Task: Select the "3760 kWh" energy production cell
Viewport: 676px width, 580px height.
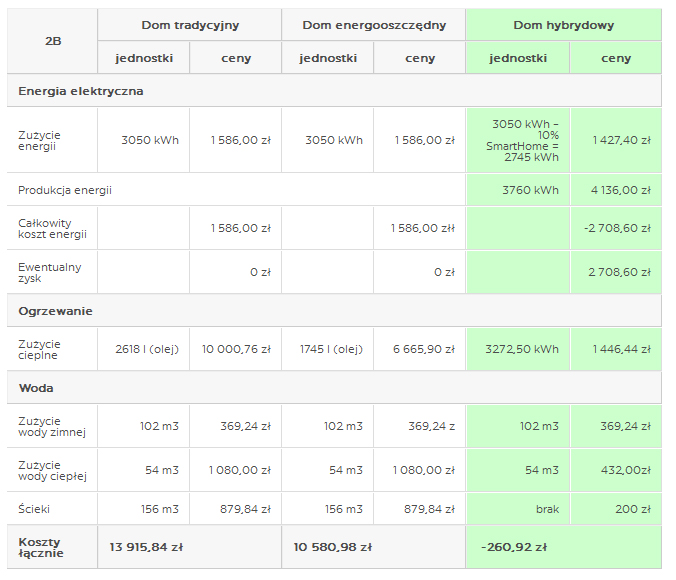Action: [517, 189]
